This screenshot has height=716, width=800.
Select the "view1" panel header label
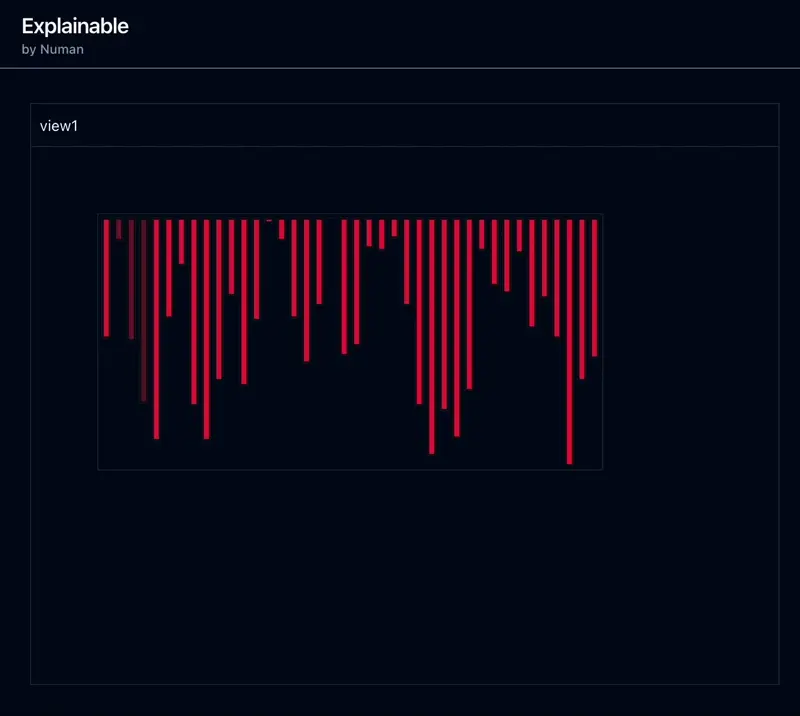[59, 126]
